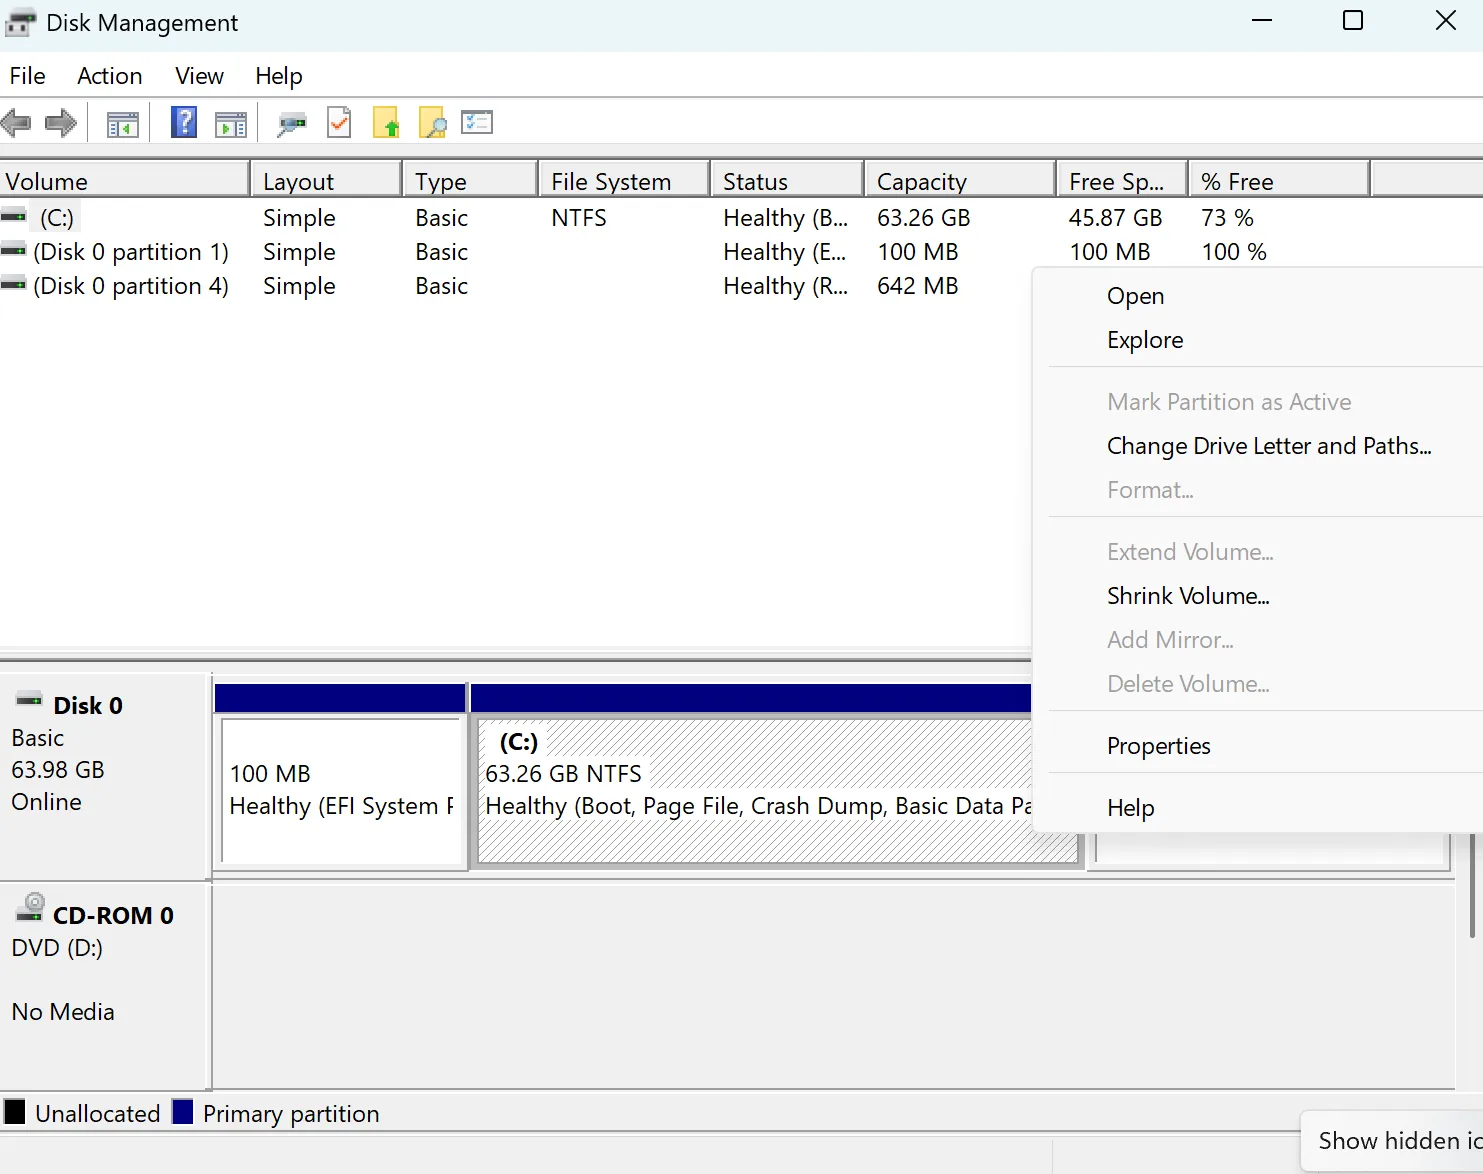Click the CD-ROM 0 drive icon
1483x1174 pixels.
[29, 908]
